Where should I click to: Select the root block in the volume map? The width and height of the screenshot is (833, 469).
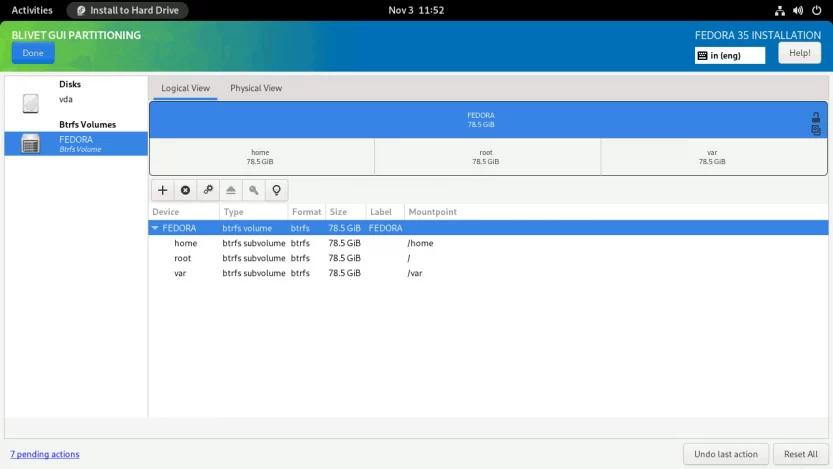487,157
